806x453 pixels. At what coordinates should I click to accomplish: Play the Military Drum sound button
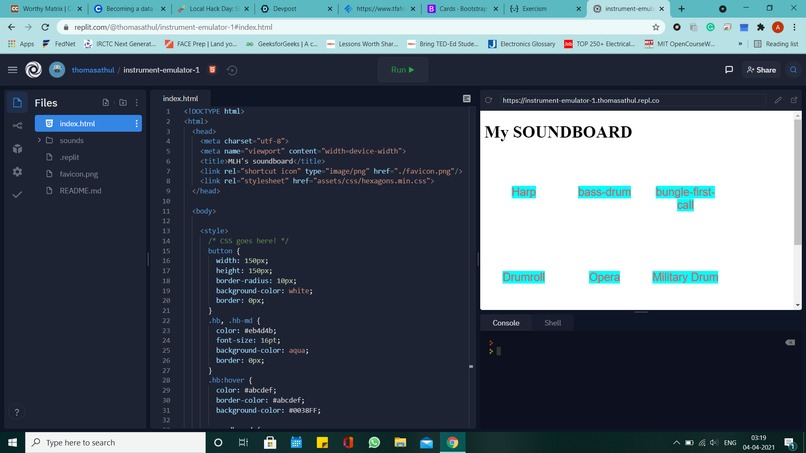click(x=685, y=277)
